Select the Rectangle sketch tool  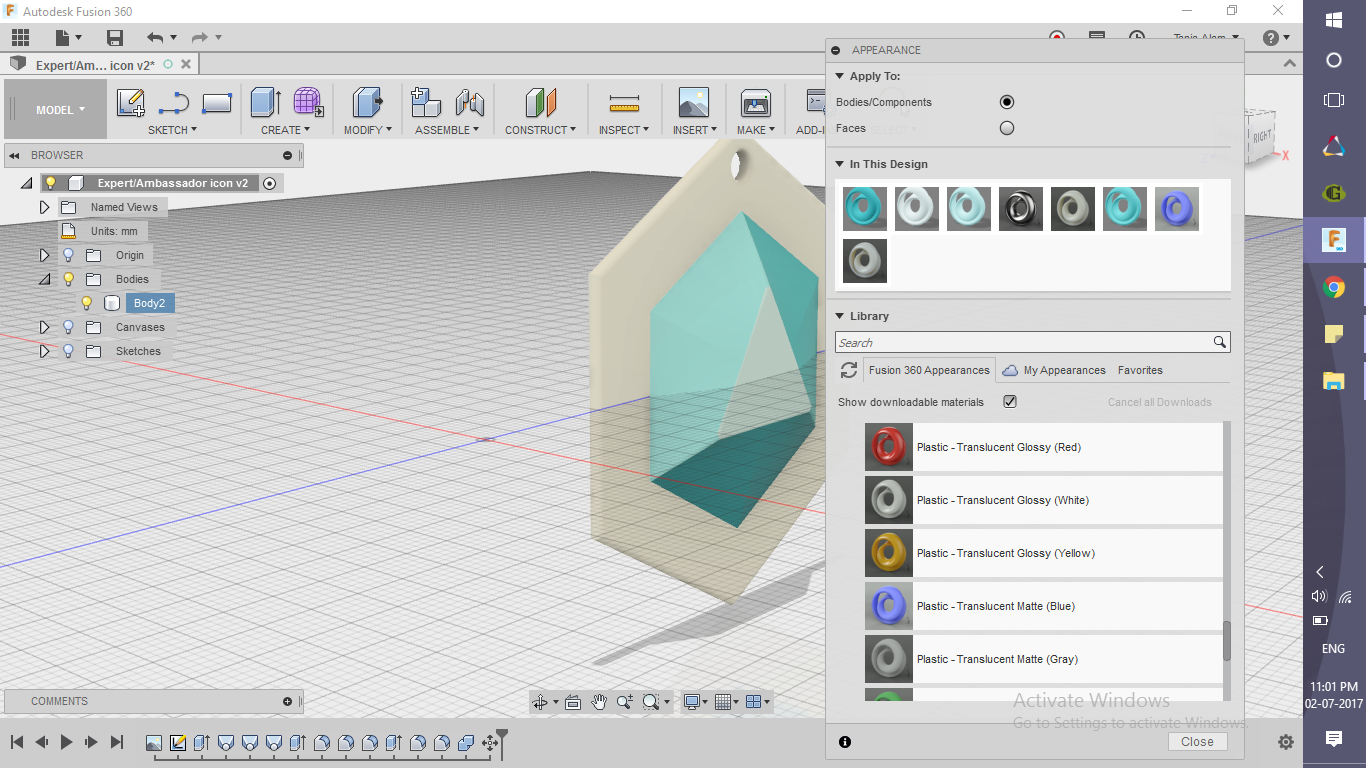click(217, 103)
